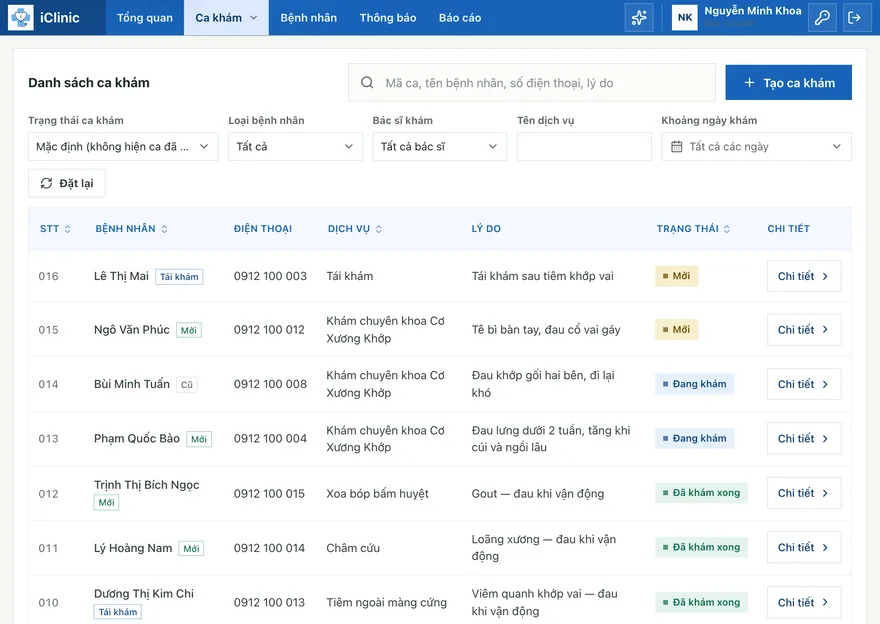This screenshot has width=880, height=624.
Task: Go to the Bệnh nhân tab
Action: click(x=309, y=17)
